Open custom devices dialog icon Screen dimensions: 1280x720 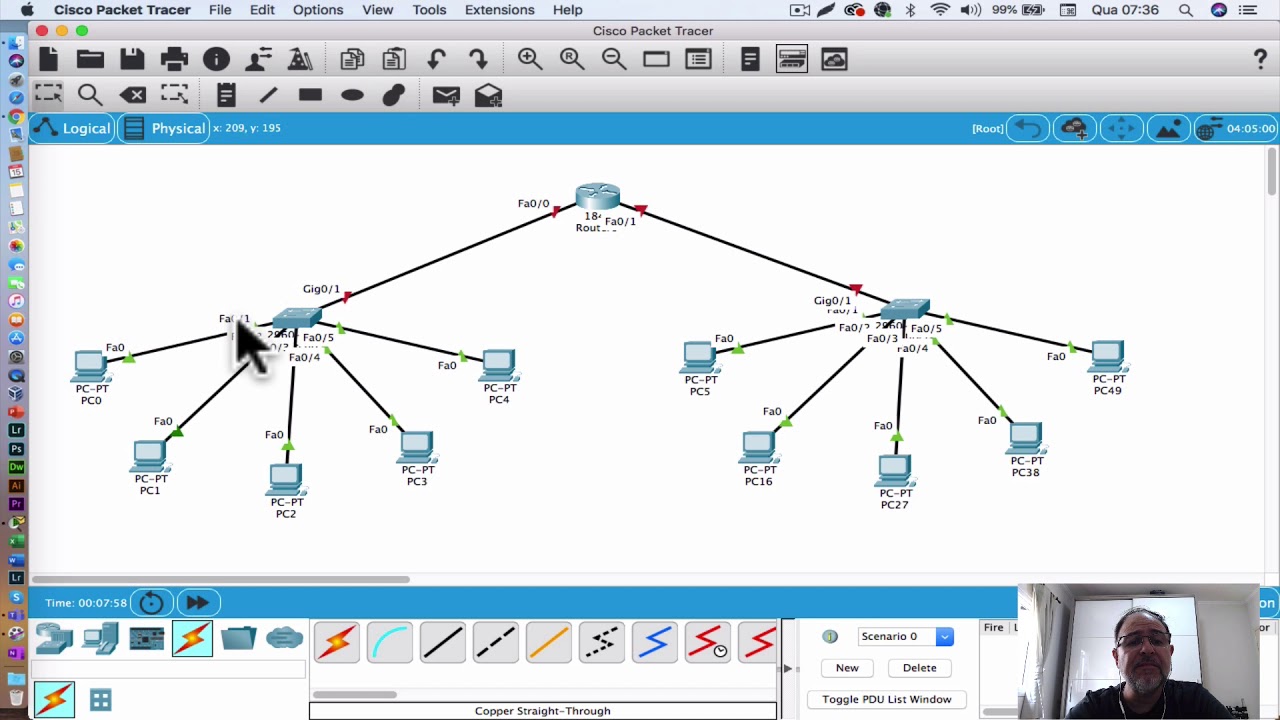(698, 60)
